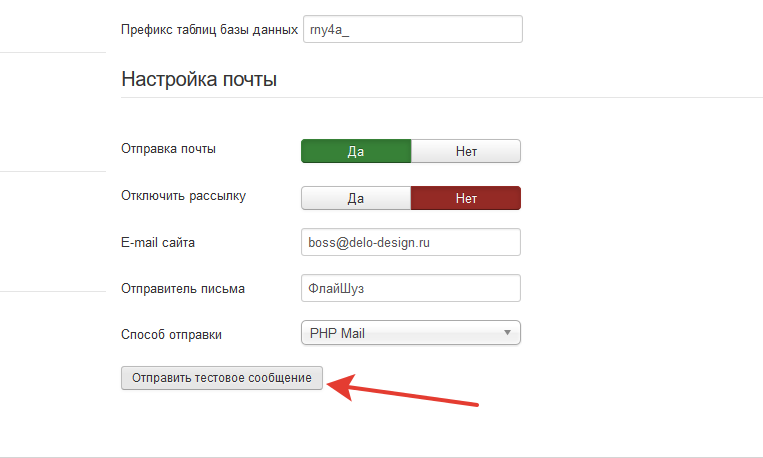Set 'Отключить рассылку' to Нет
763x458 pixels.
pos(466,198)
